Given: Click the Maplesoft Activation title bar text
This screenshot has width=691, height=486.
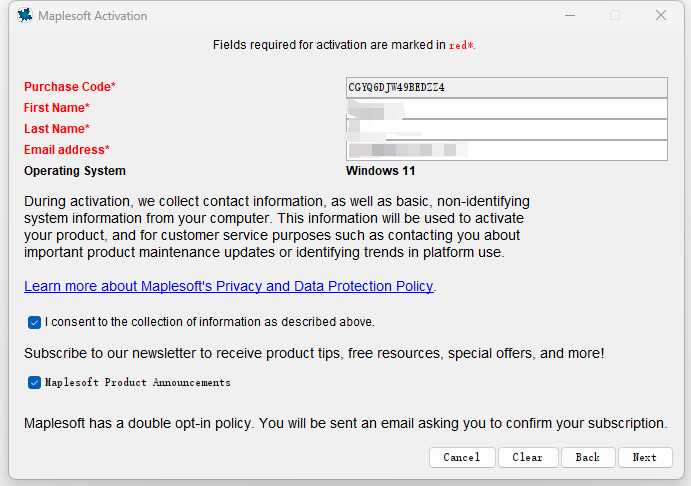Looking at the screenshot, I should pos(92,15).
